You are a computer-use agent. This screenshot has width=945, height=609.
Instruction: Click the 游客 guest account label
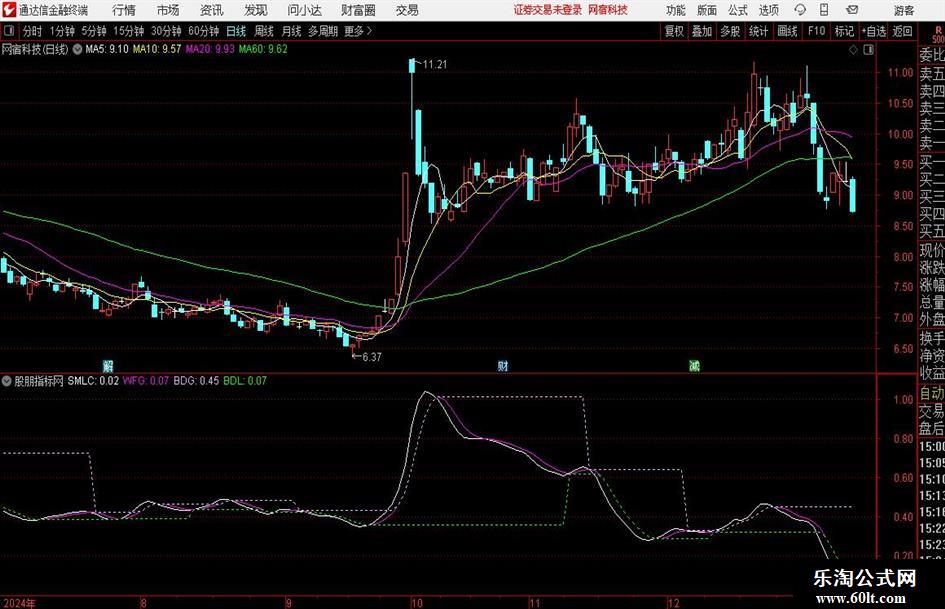(903, 10)
